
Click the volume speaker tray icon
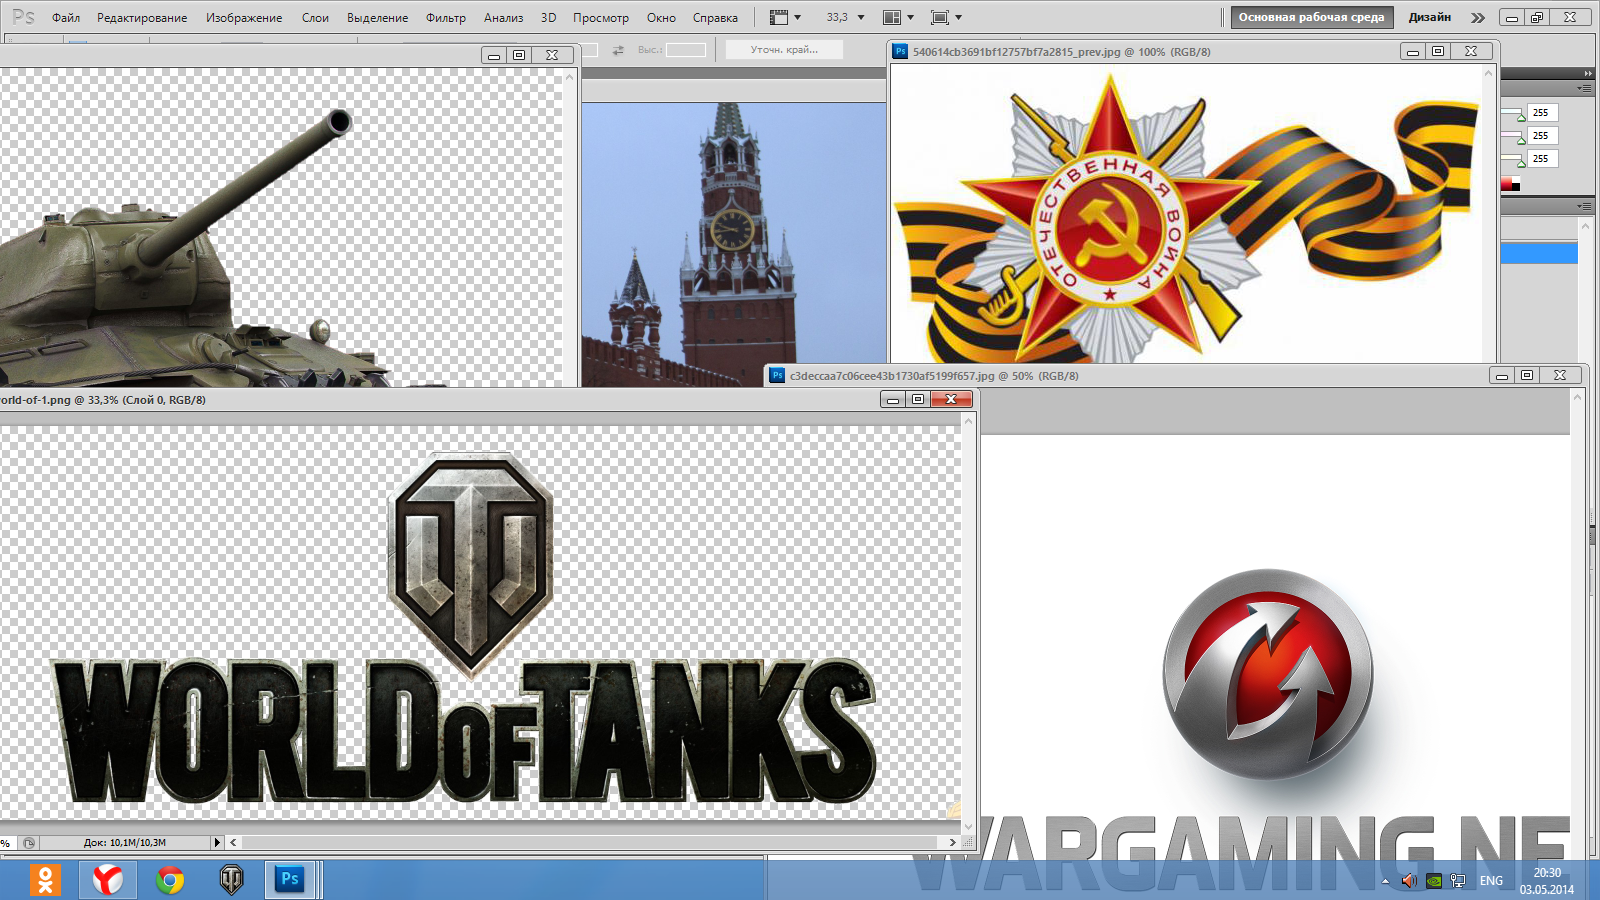point(1409,881)
